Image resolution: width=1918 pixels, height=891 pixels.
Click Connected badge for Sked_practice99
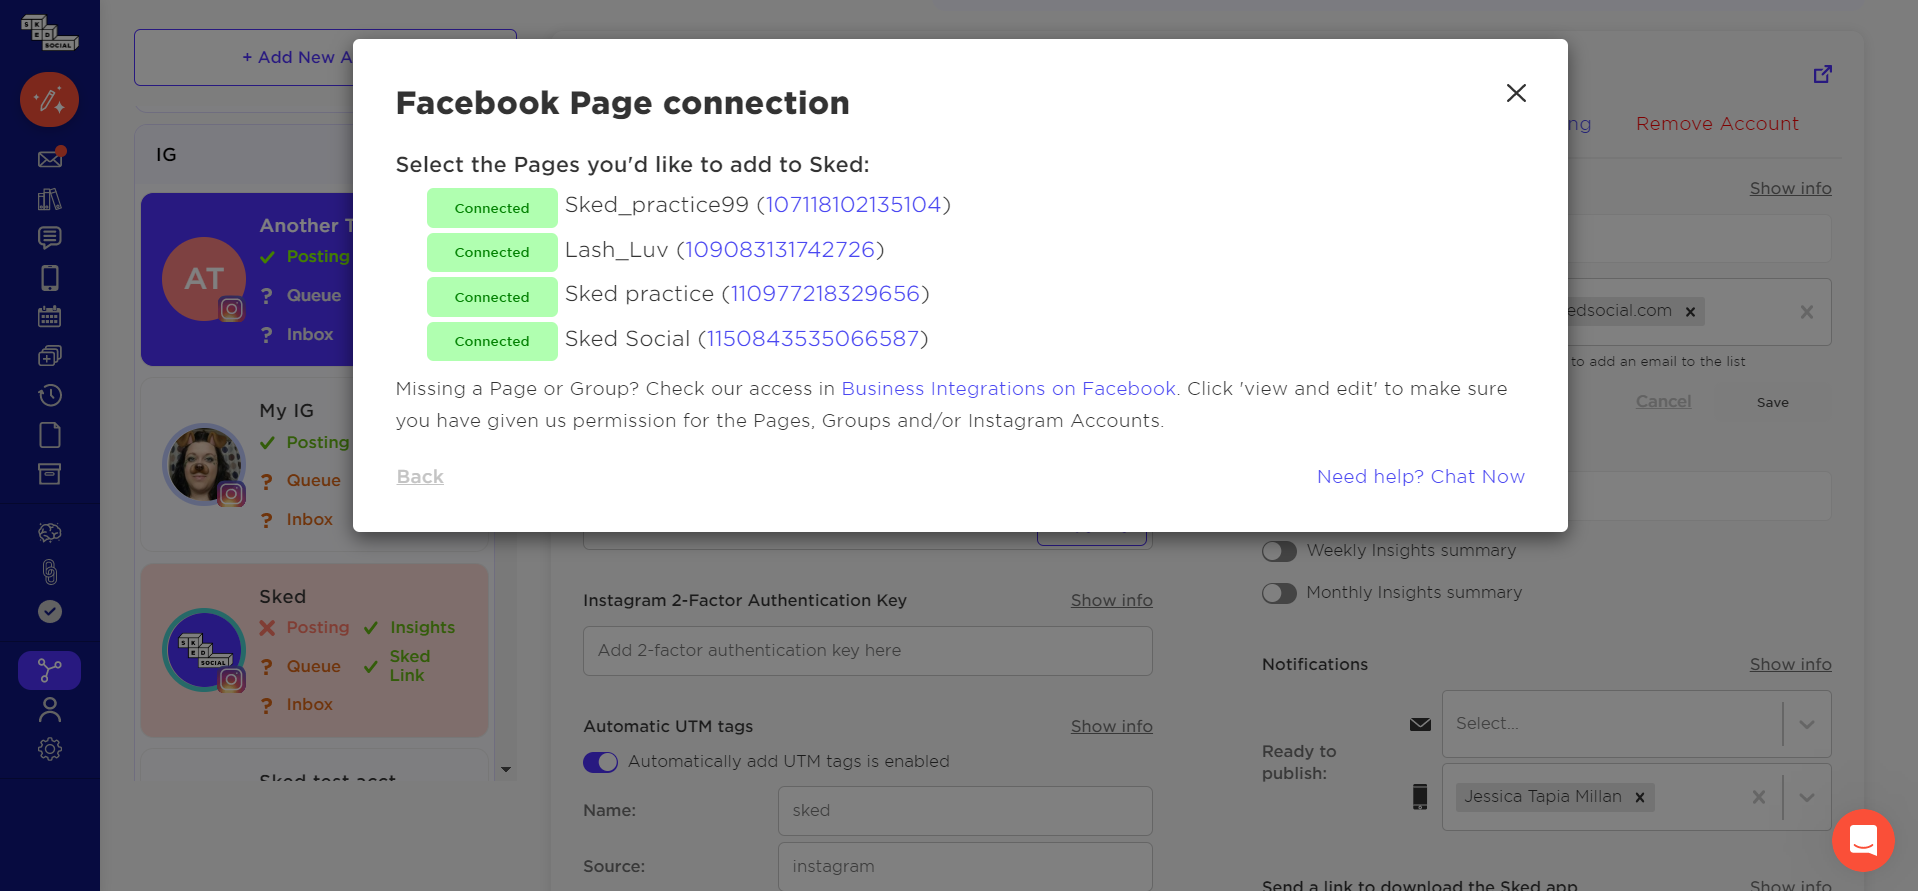[492, 208]
